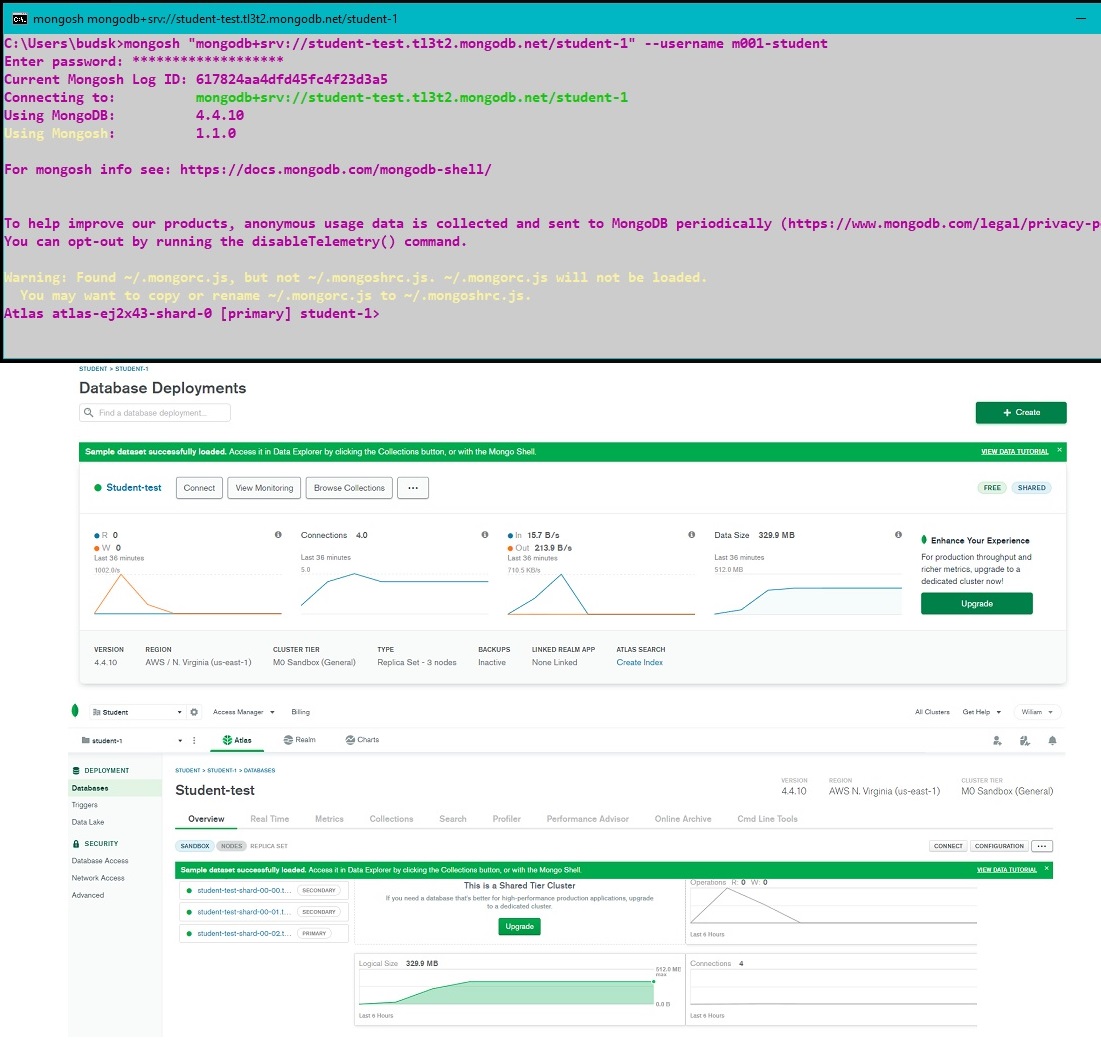Viewport: 1101px width, 1050px height.
Task: Click the Browse Collections button
Action: (349, 488)
